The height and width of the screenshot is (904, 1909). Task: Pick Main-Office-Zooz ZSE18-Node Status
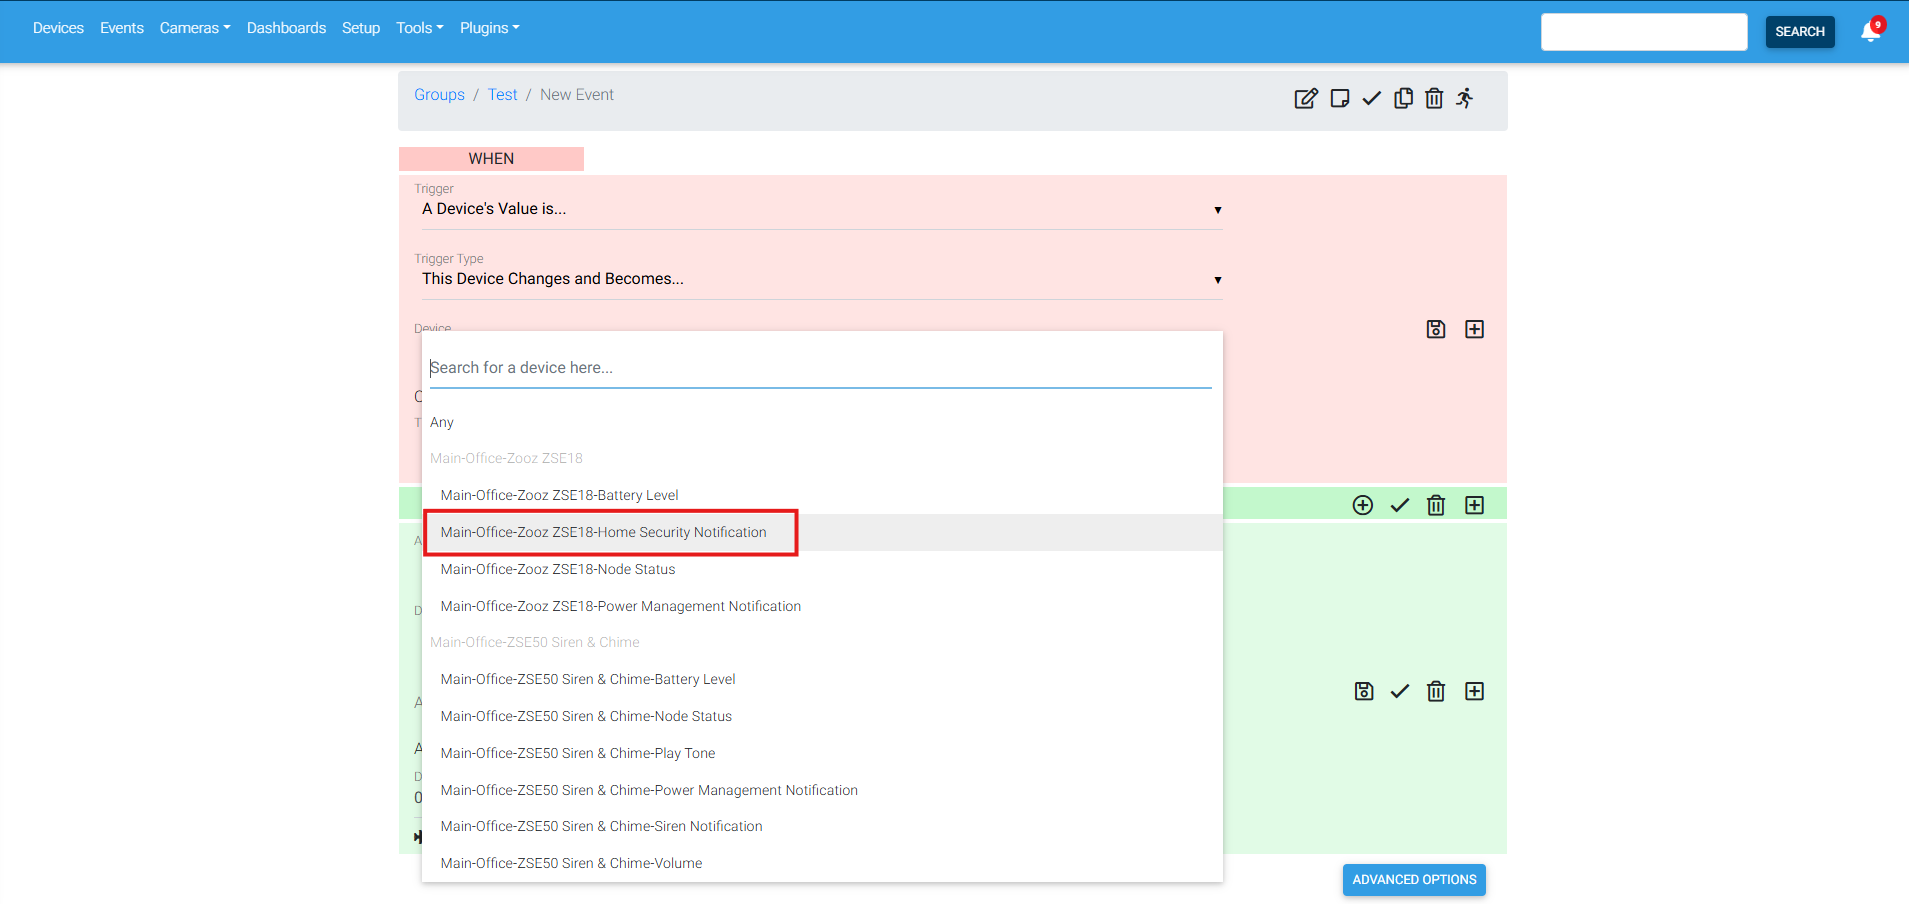coord(822,569)
